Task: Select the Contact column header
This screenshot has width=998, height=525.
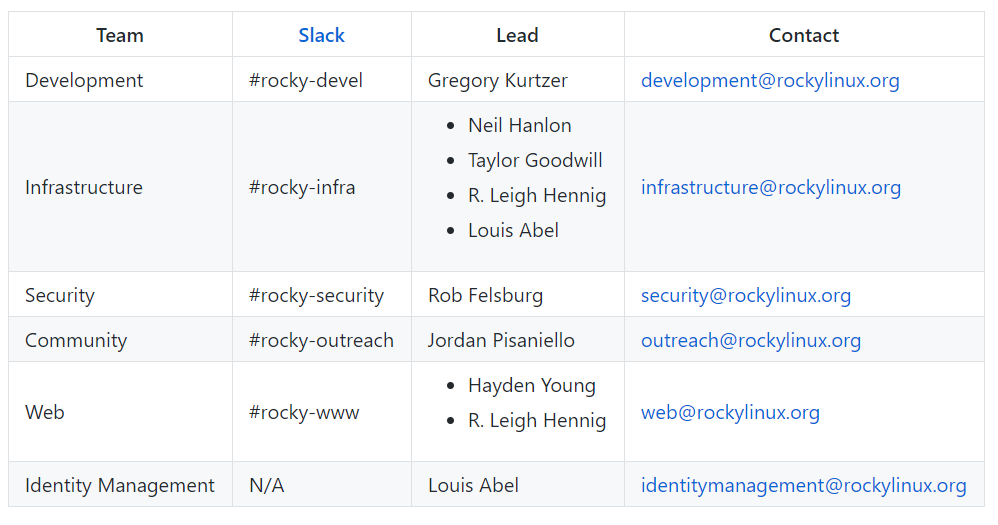Action: [x=804, y=35]
